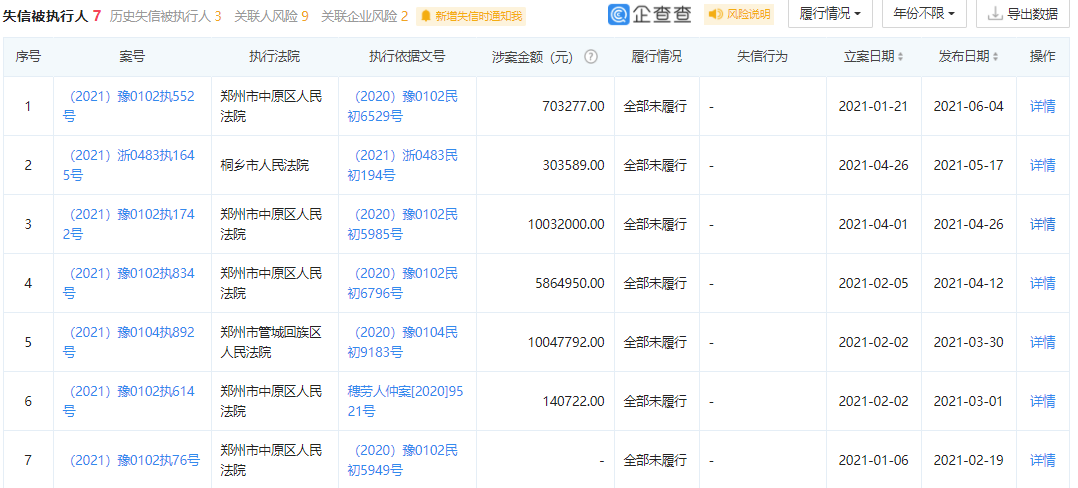Image resolution: width=1078 pixels, height=488 pixels.
Task: Click the bell icon in 新增失信时通知我
Action: [426, 16]
